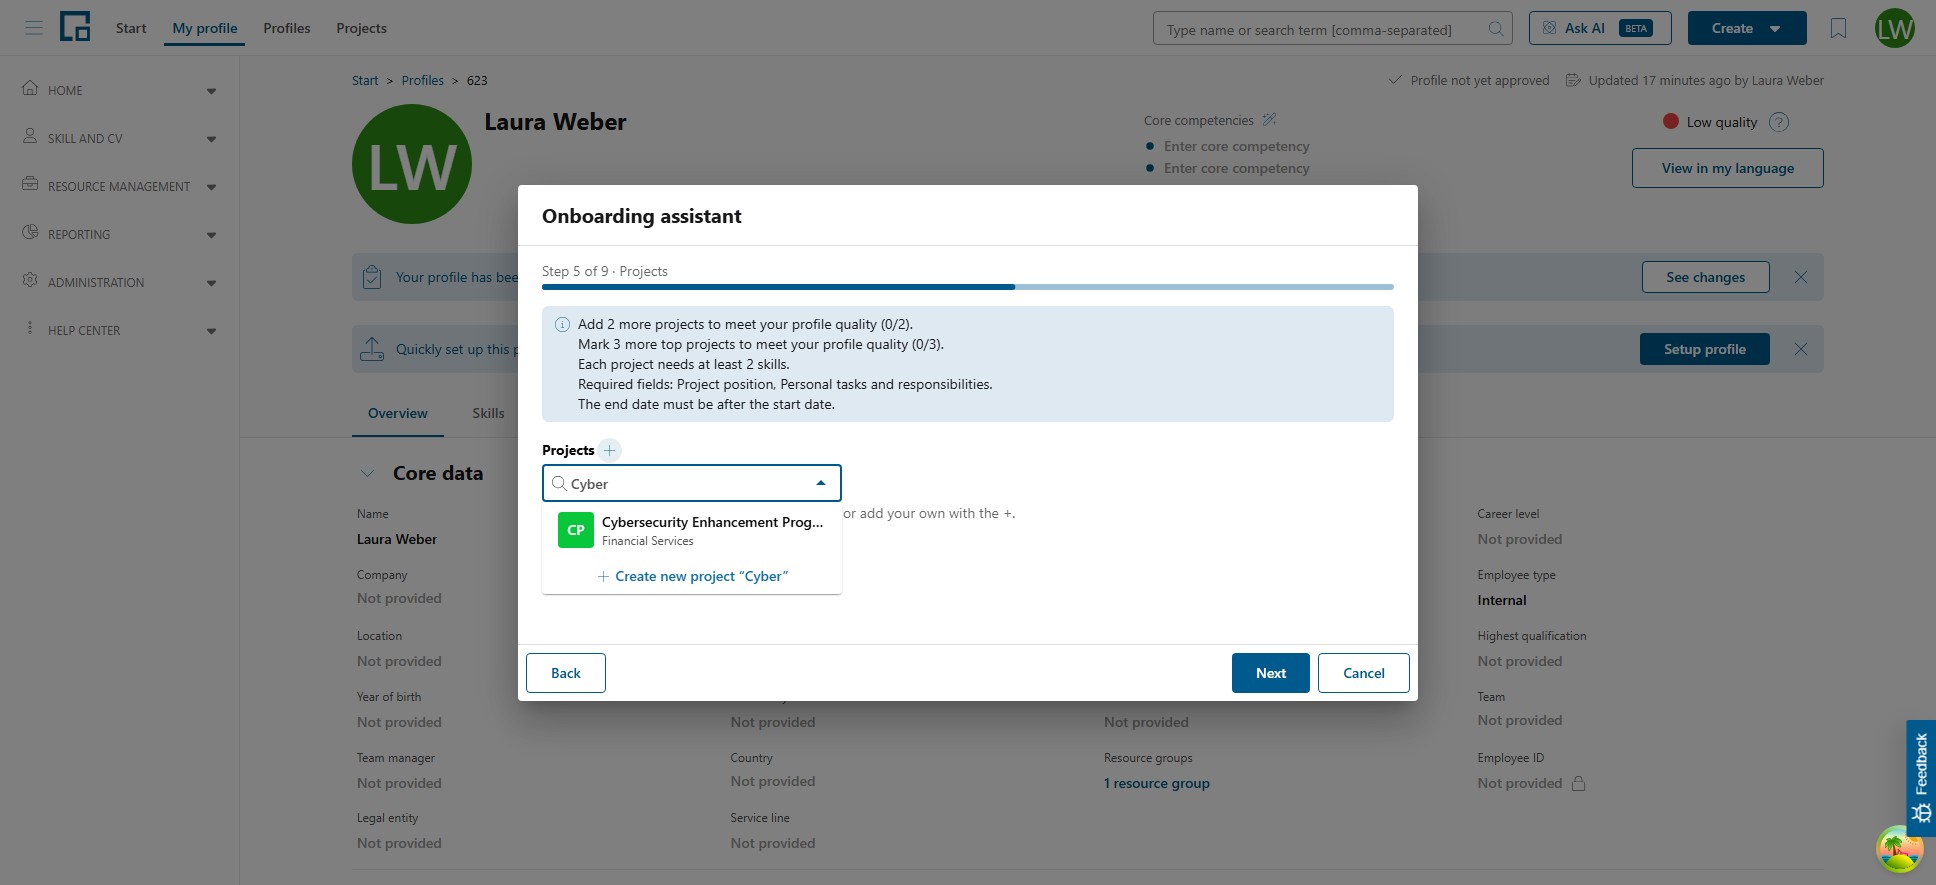Open the bookmark icon in the header
The height and width of the screenshot is (885, 1936).
(1838, 28)
